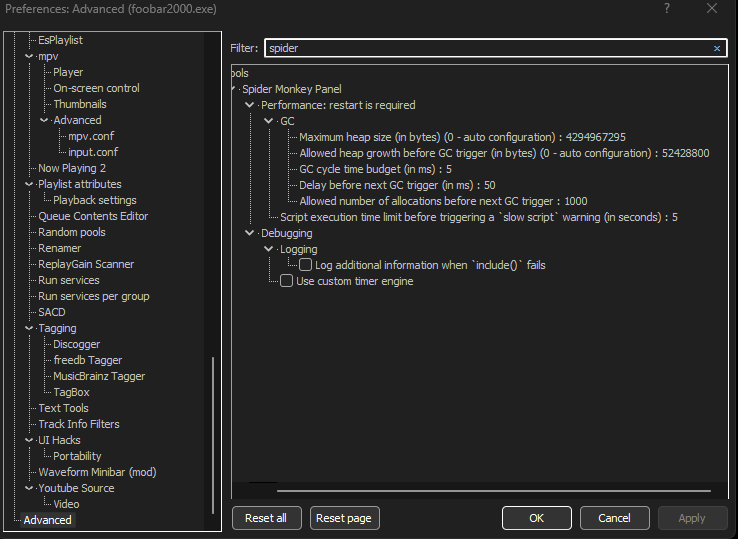Open Queue Contents Editor page

coord(93,217)
